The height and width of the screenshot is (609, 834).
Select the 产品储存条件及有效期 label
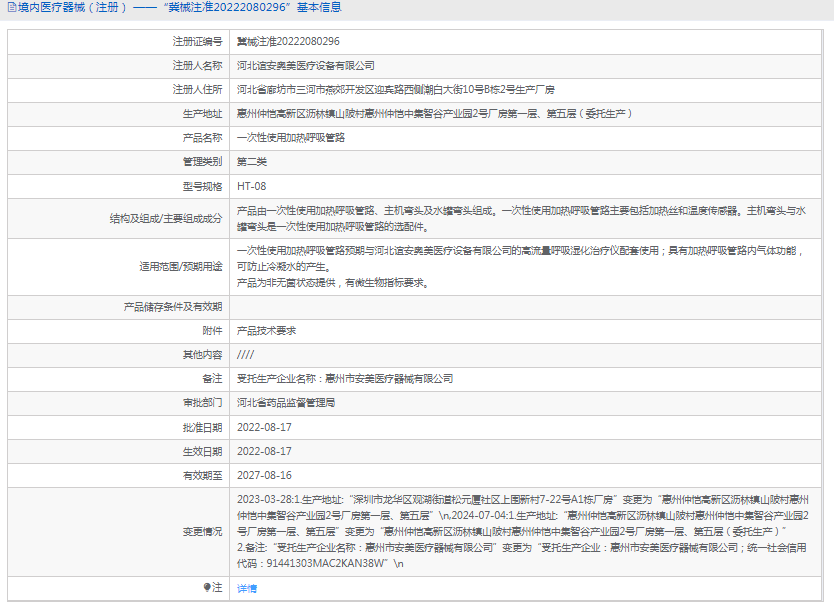[173, 307]
